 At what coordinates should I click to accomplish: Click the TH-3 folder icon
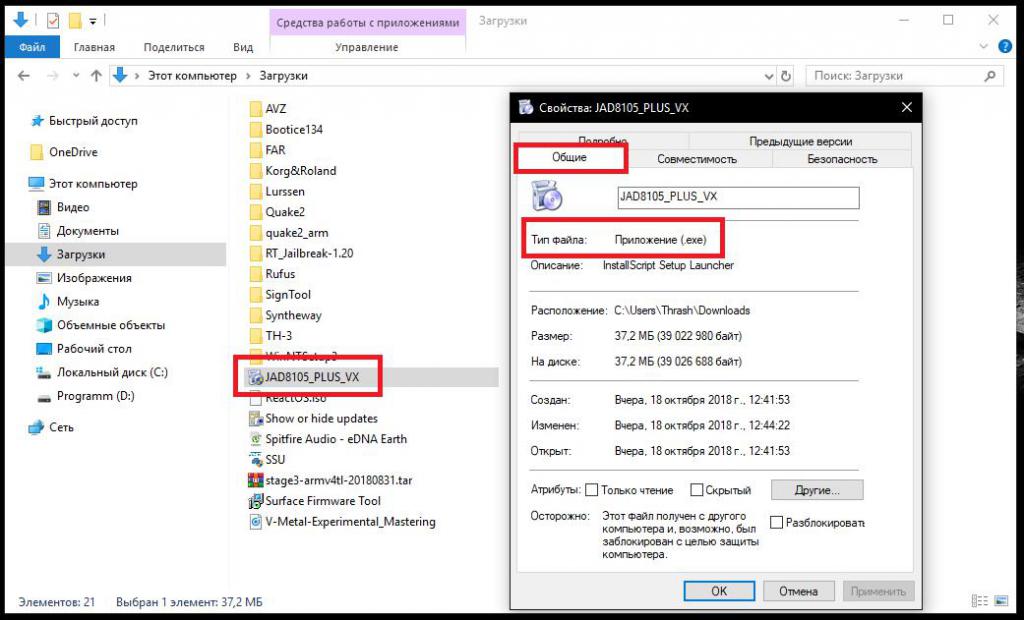point(255,336)
